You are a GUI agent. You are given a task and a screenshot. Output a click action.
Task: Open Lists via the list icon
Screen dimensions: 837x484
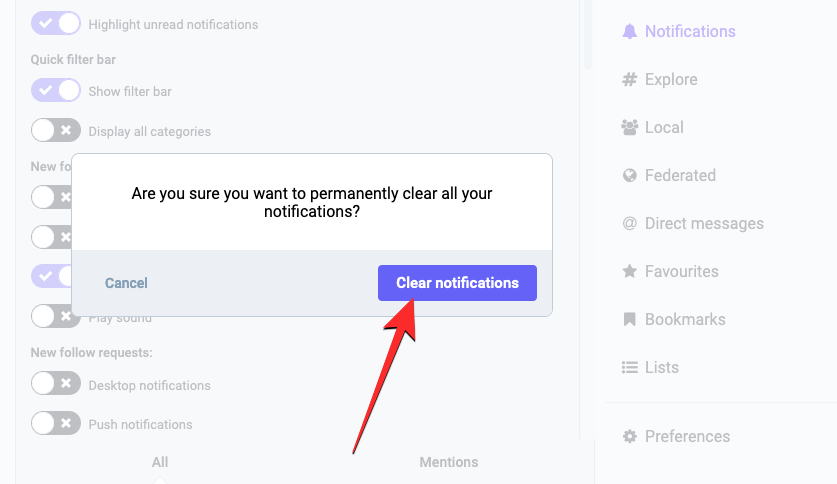click(629, 368)
